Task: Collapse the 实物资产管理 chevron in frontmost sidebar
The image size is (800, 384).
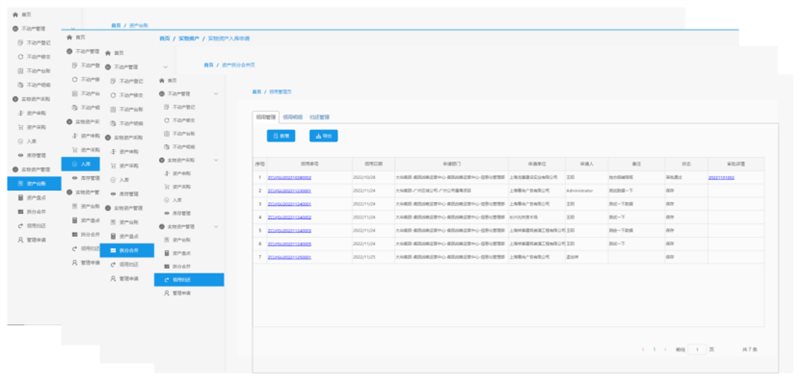Action: 216,226
